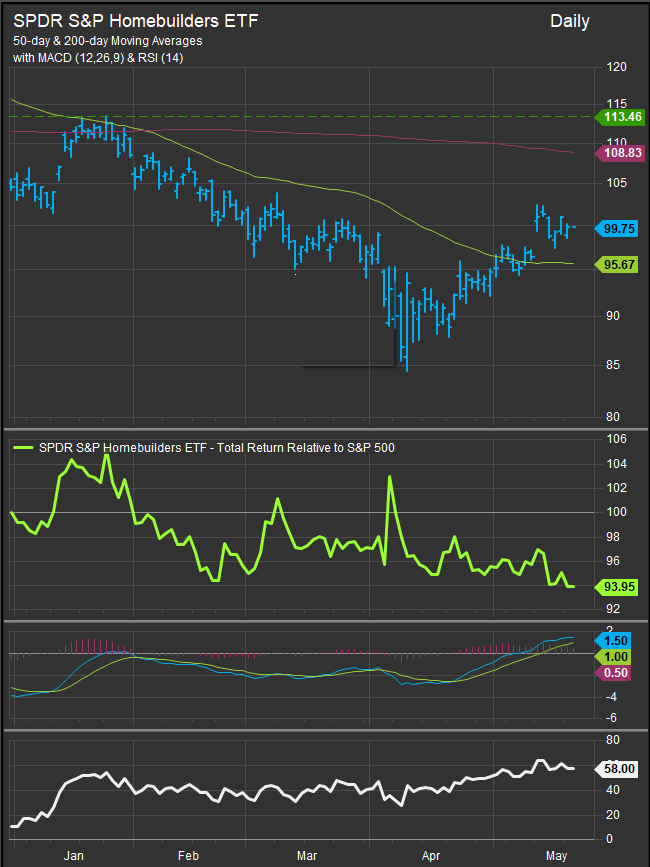
Task: Select the 99.75 last price tag
Action: pos(616,228)
